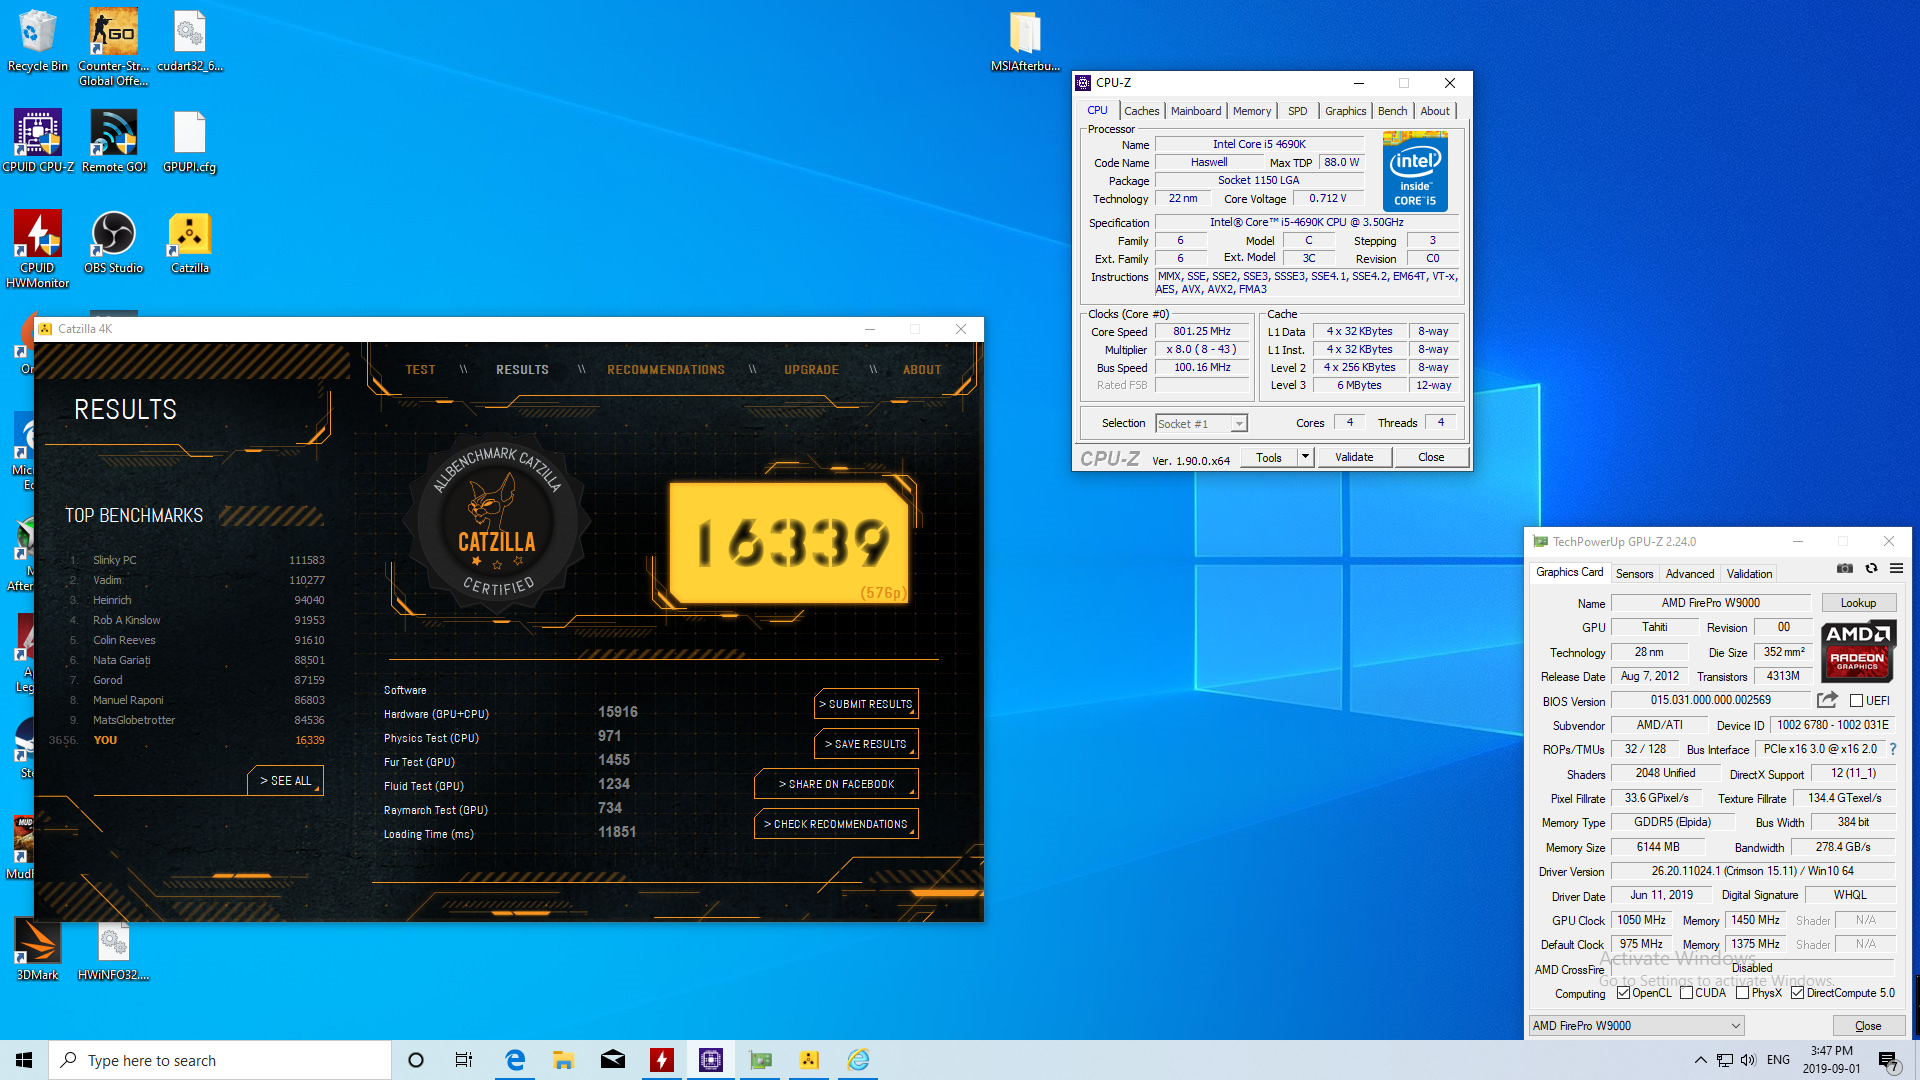
Task: Open the Advanced tab in GPU-Z
Action: pyautogui.click(x=1690, y=574)
